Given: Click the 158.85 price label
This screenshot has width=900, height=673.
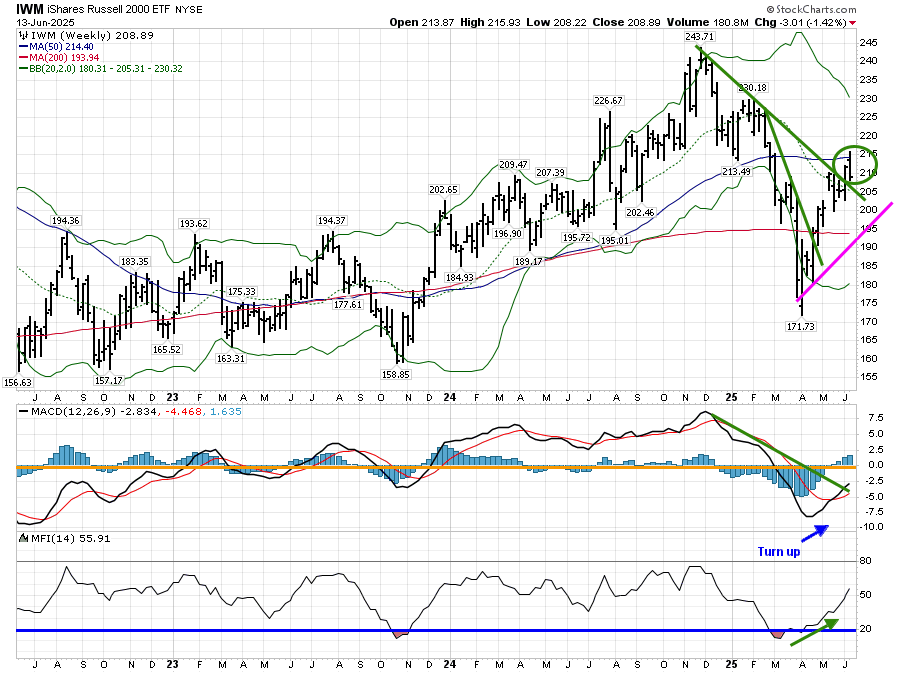Looking at the screenshot, I should tap(395, 375).
